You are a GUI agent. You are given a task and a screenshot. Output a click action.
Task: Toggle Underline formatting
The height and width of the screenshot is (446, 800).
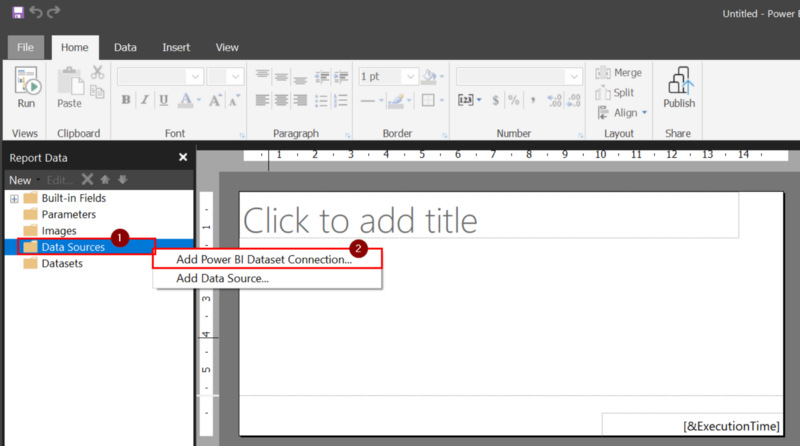tap(163, 100)
